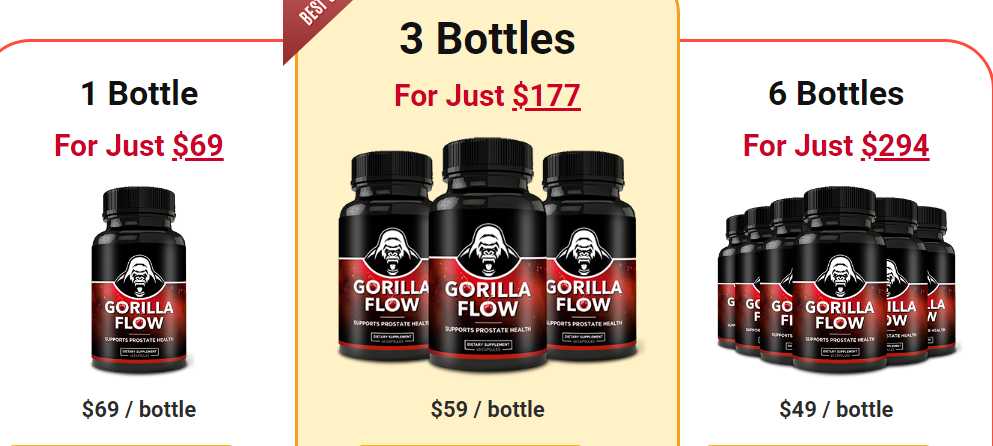Viewport: 993px width, 446px height.
Task: Click the $59 / bottle price text
Action: 488,409
